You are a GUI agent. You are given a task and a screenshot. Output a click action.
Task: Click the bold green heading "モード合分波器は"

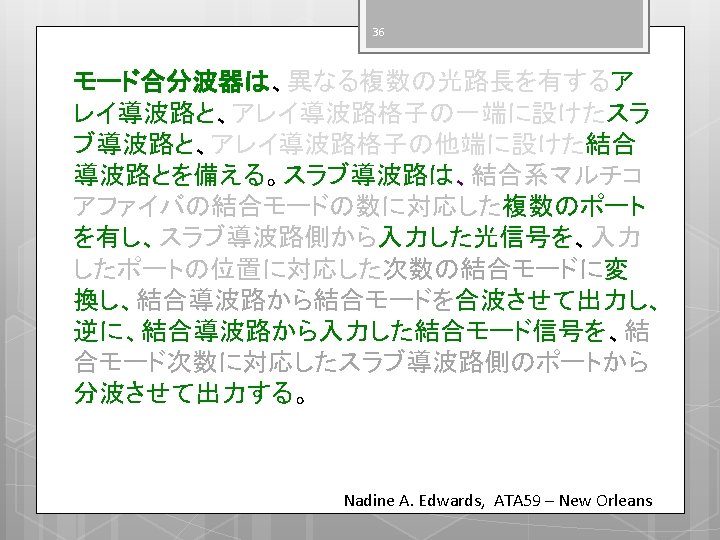pyautogui.click(x=172, y=81)
